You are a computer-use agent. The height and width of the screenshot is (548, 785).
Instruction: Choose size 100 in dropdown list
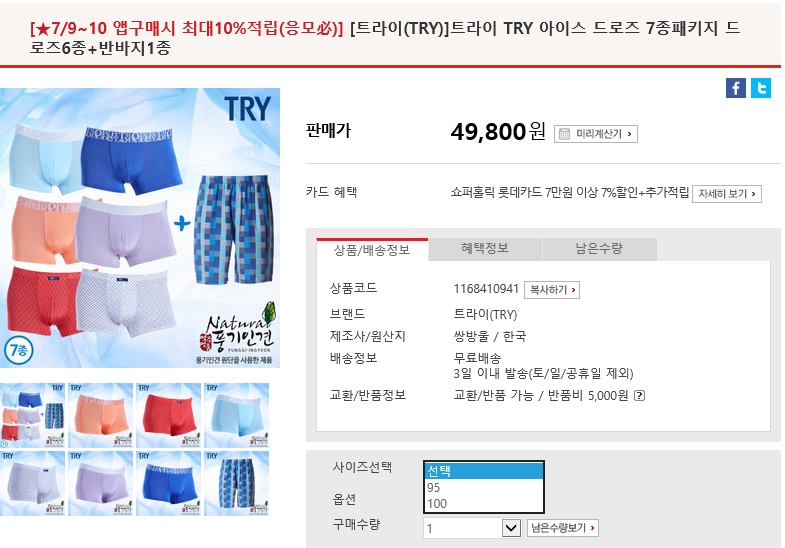point(484,504)
